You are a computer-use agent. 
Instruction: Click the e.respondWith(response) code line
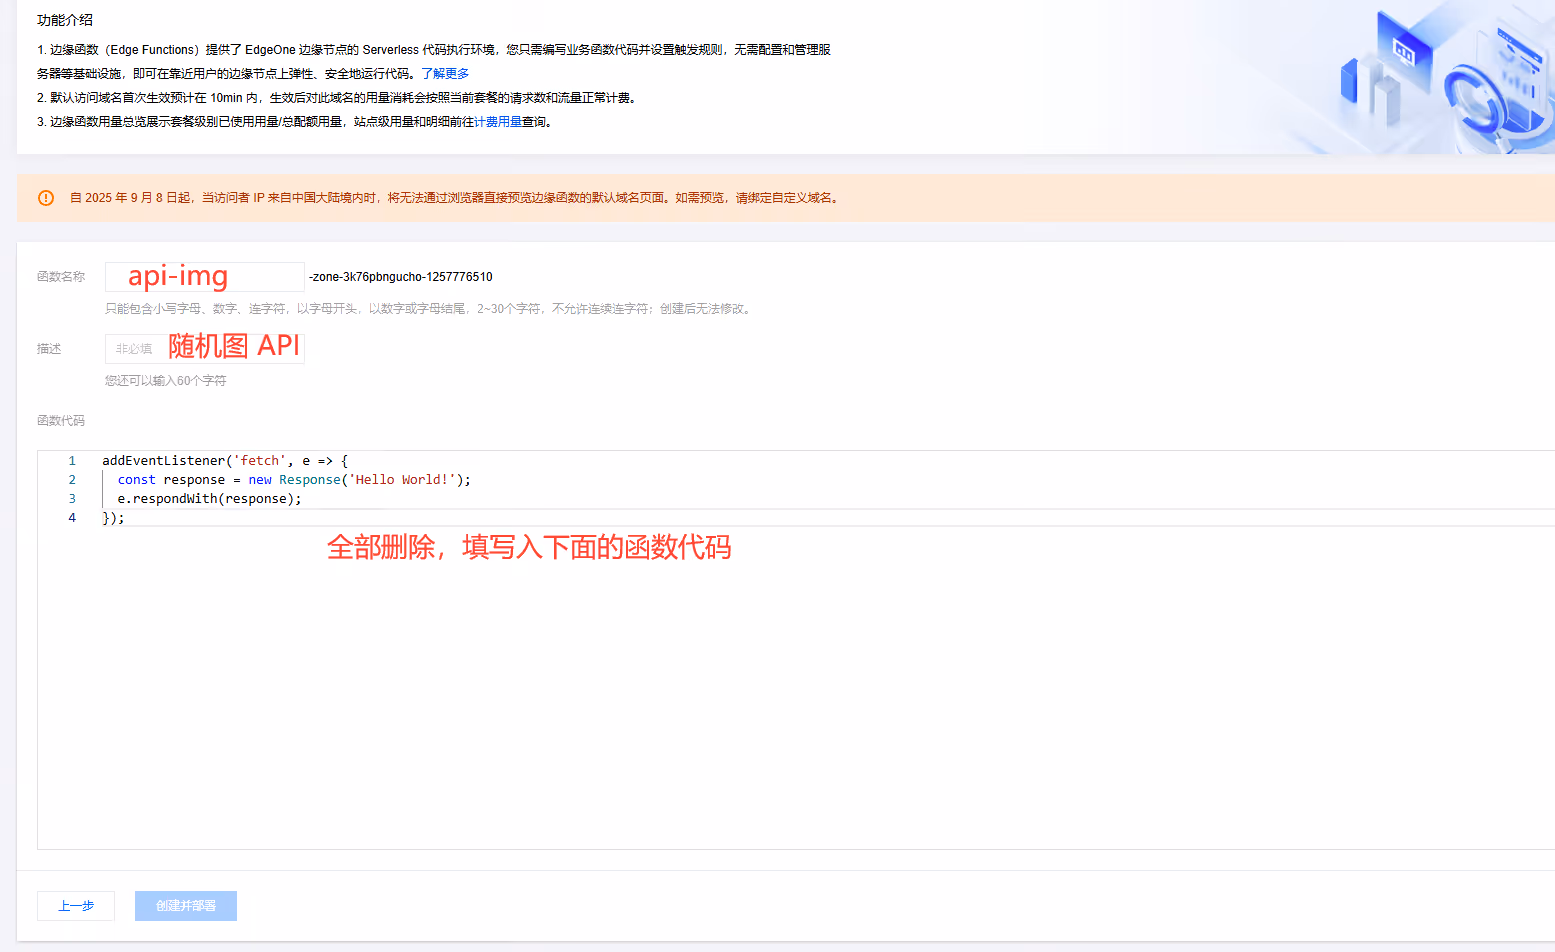[x=209, y=499]
